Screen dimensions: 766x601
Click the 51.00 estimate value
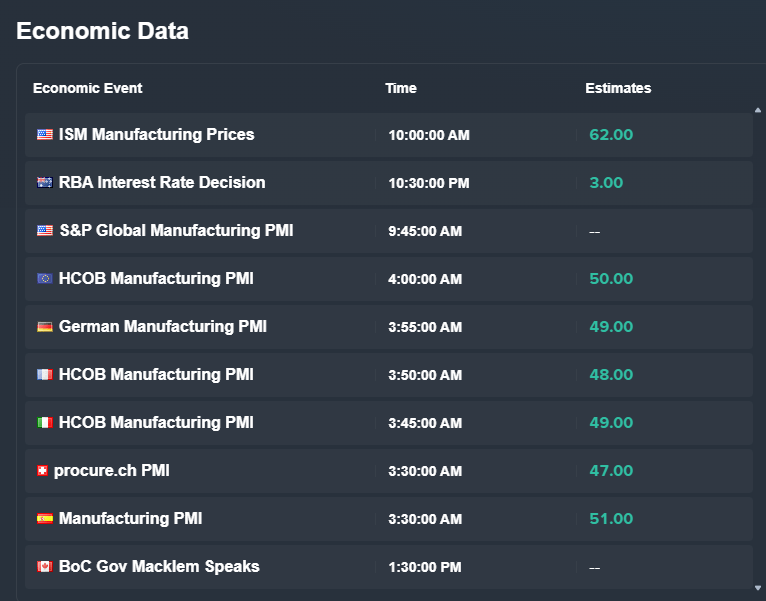point(611,518)
